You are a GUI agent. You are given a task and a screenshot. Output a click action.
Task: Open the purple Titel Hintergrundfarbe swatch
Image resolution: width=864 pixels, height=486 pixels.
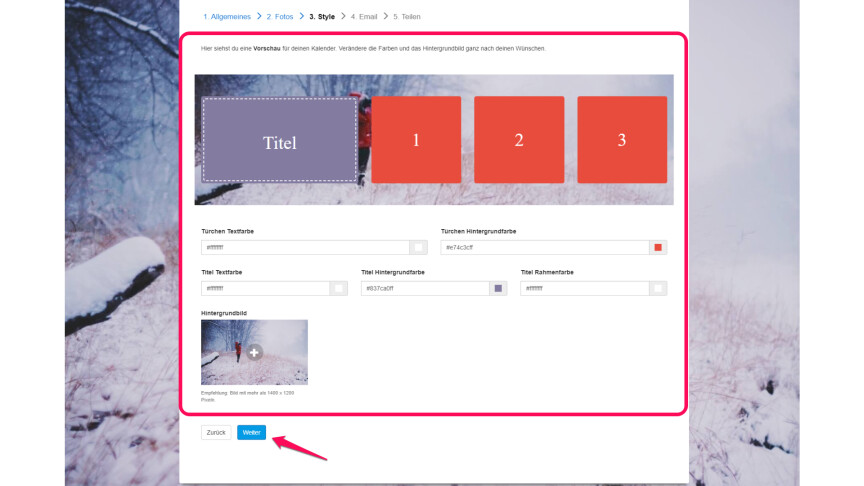[498, 288]
